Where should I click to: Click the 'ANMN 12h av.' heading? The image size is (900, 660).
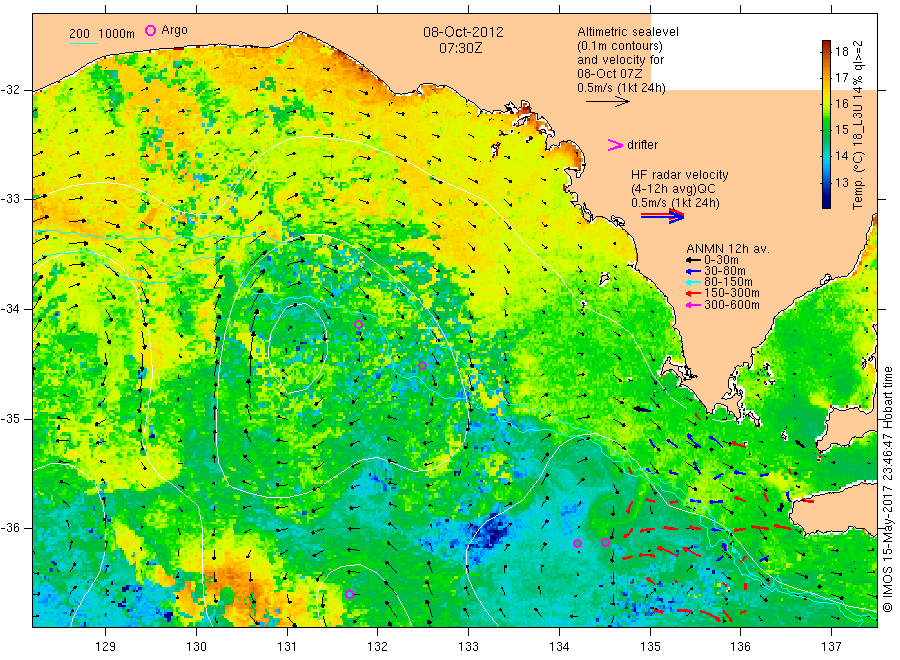coord(728,249)
